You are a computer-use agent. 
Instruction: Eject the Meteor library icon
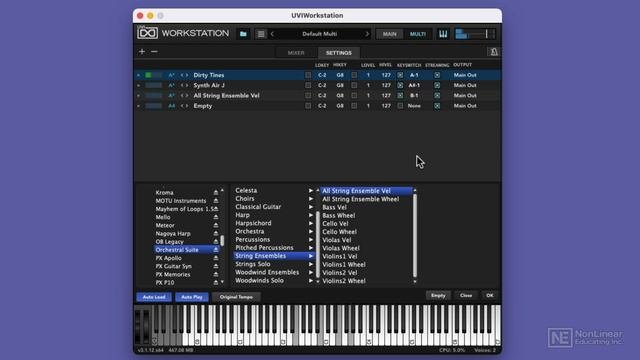tap(216, 225)
